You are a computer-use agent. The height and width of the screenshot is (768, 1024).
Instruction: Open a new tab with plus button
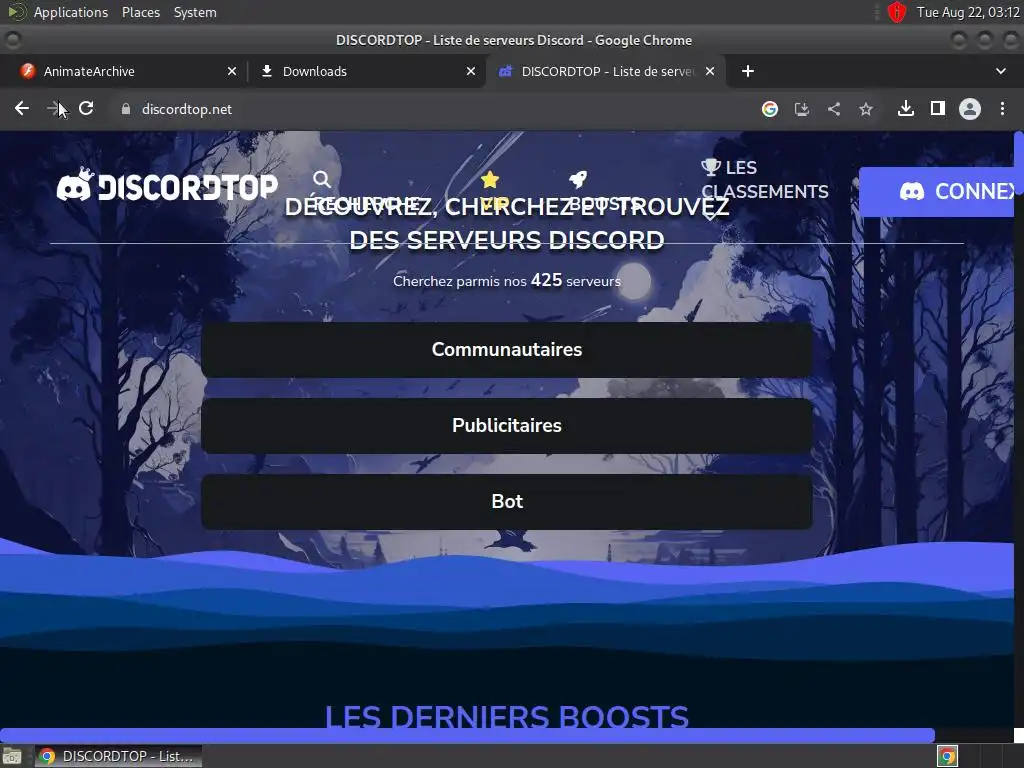pyautogui.click(x=748, y=71)
